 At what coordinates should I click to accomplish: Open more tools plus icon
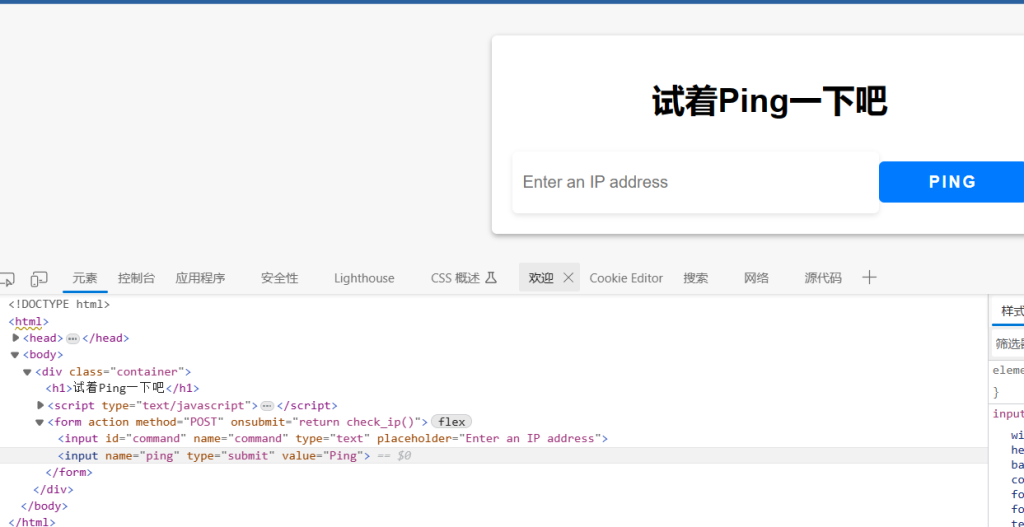(x=869, y=278)
